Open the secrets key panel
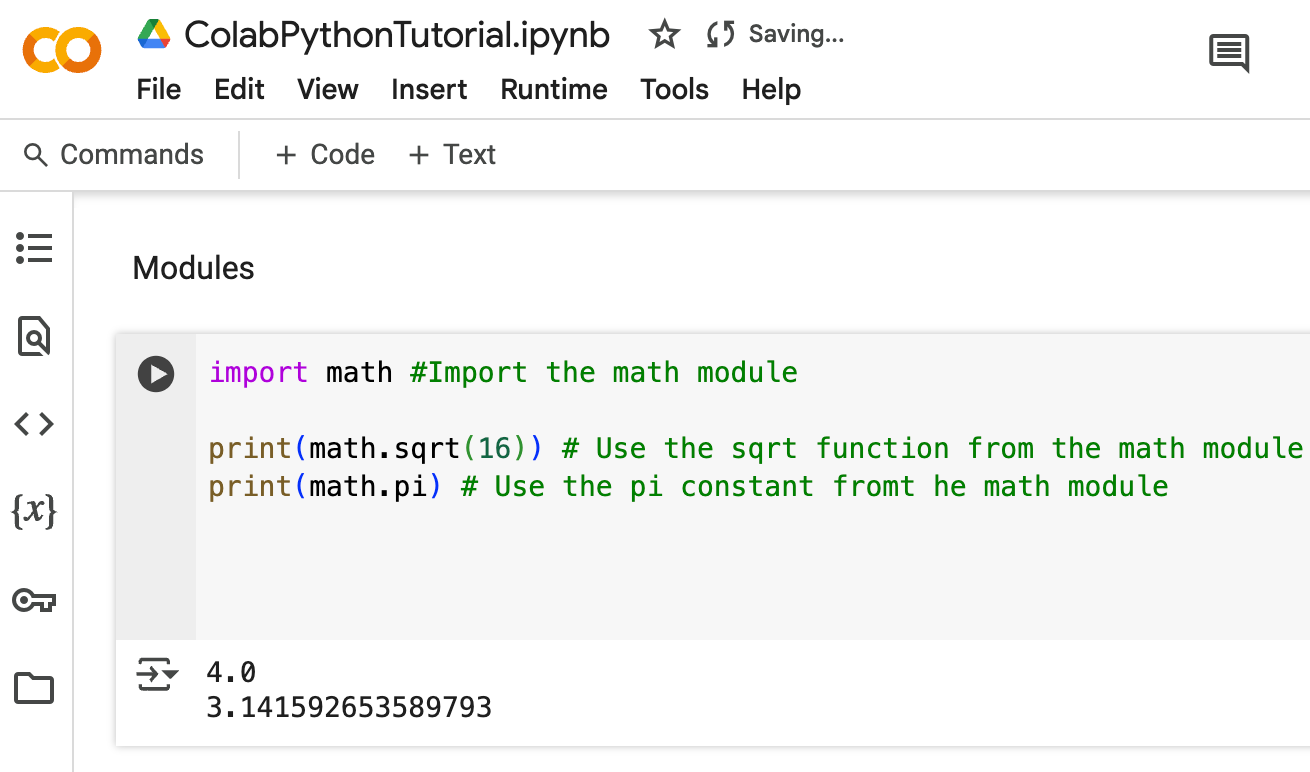This screenshot has height=772, width=1310. pyautogui.click(x=34, y=600)
